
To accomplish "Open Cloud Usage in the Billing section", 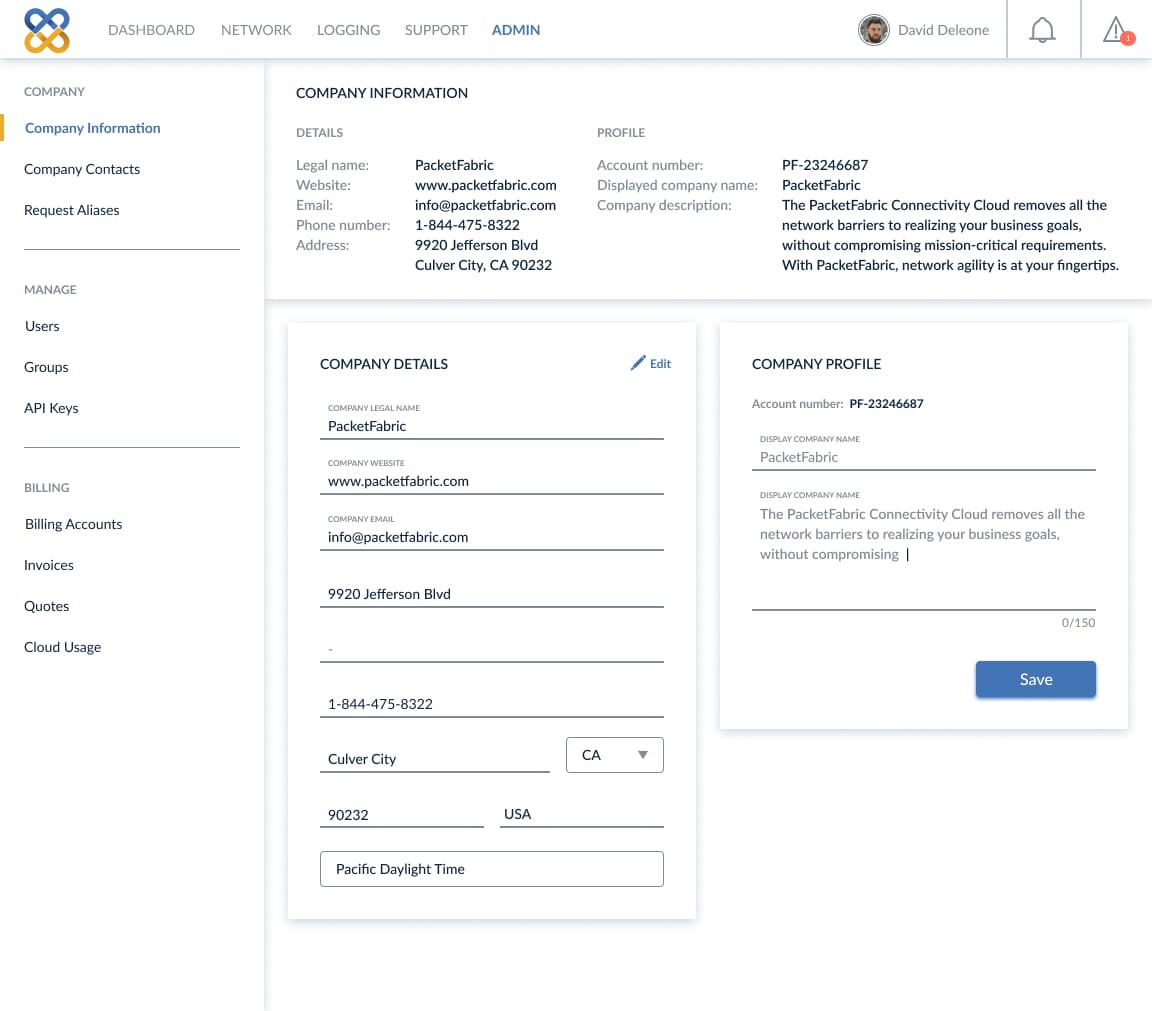I will click(x=62, y=648).
